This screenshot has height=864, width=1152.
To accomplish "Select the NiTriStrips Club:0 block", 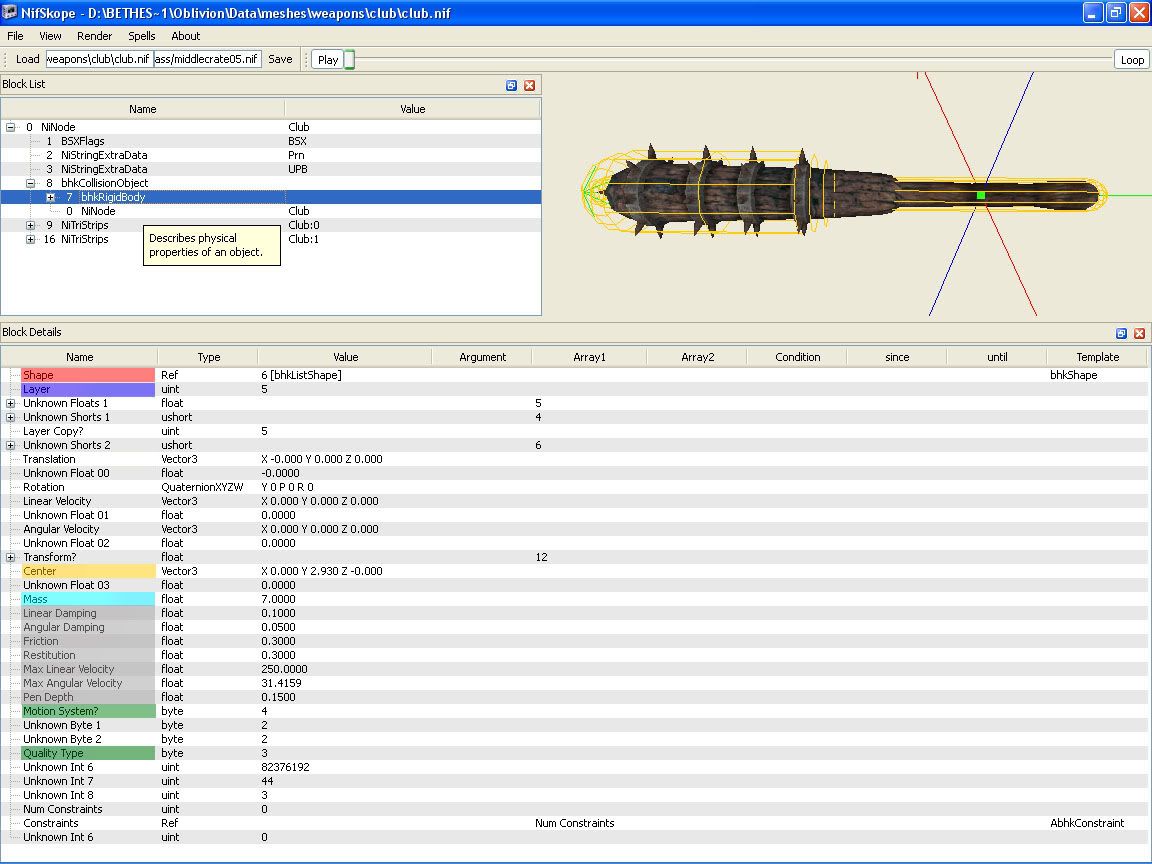I will [x=84, y=225].
